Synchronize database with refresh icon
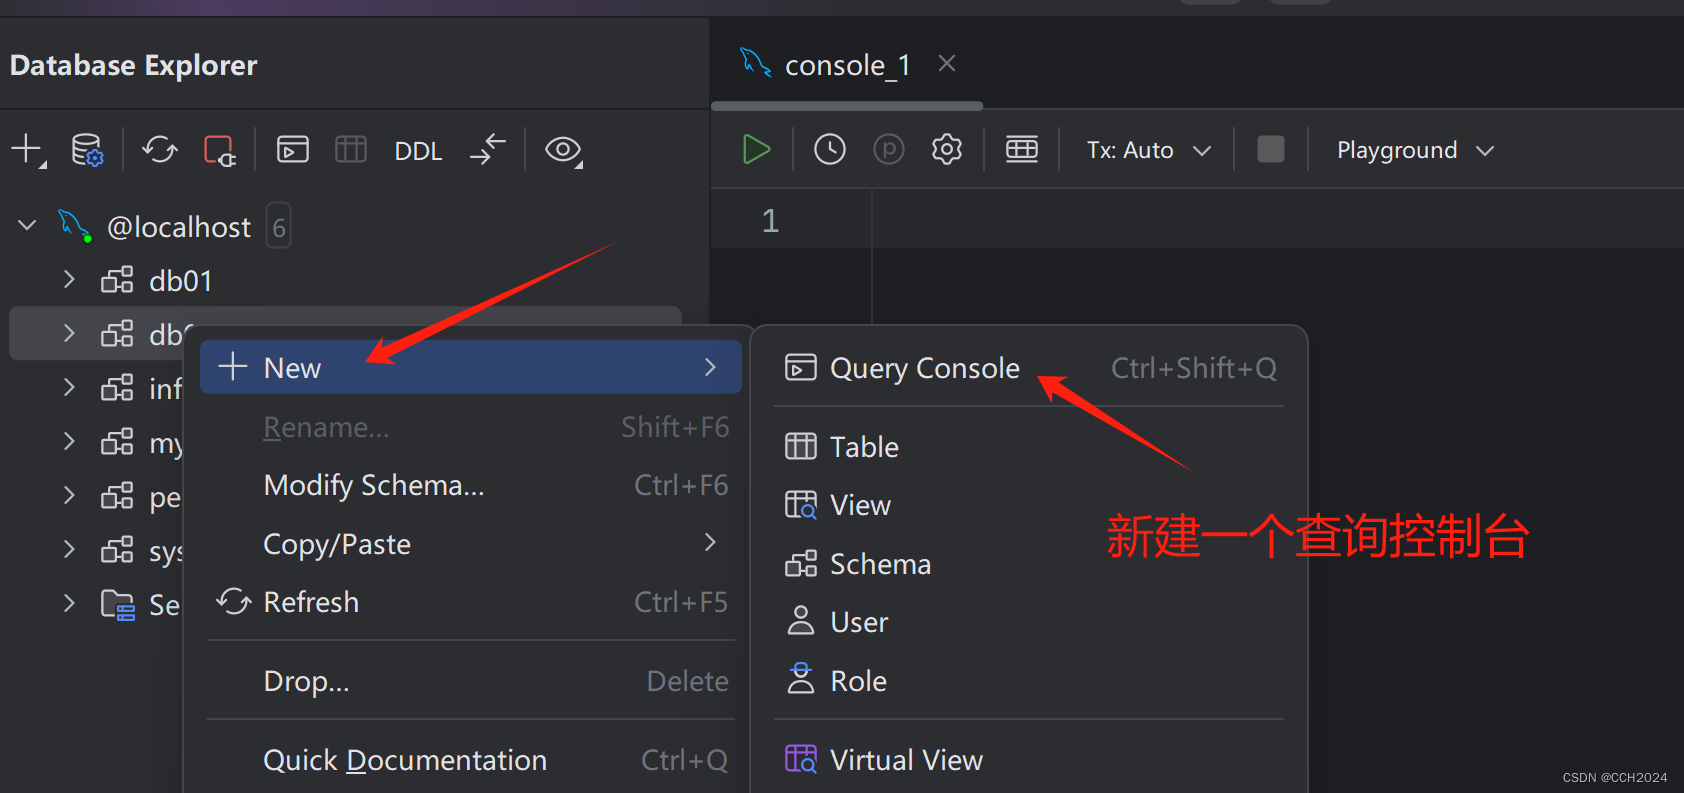This screenshot has width=1684, height=793. 159,150
